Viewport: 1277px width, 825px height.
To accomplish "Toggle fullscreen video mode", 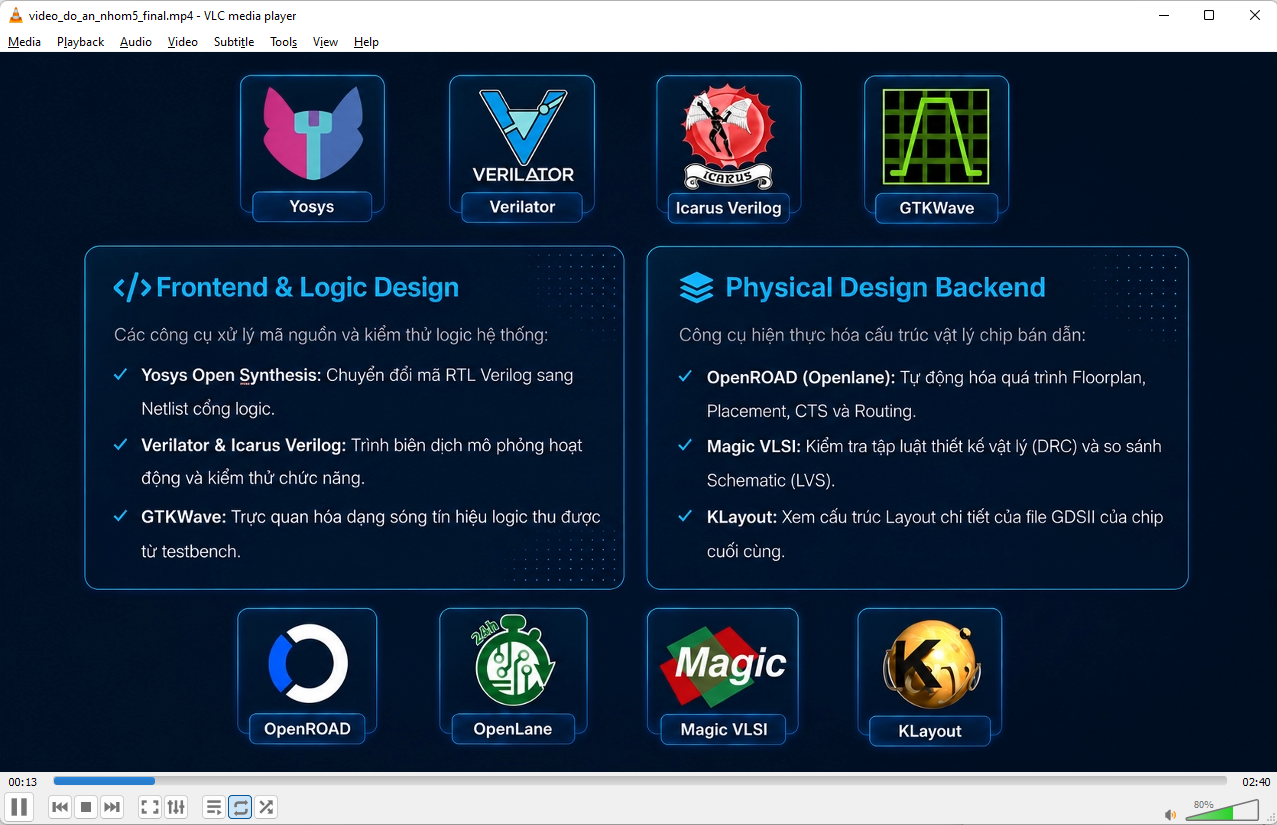I will pos(150,807).
